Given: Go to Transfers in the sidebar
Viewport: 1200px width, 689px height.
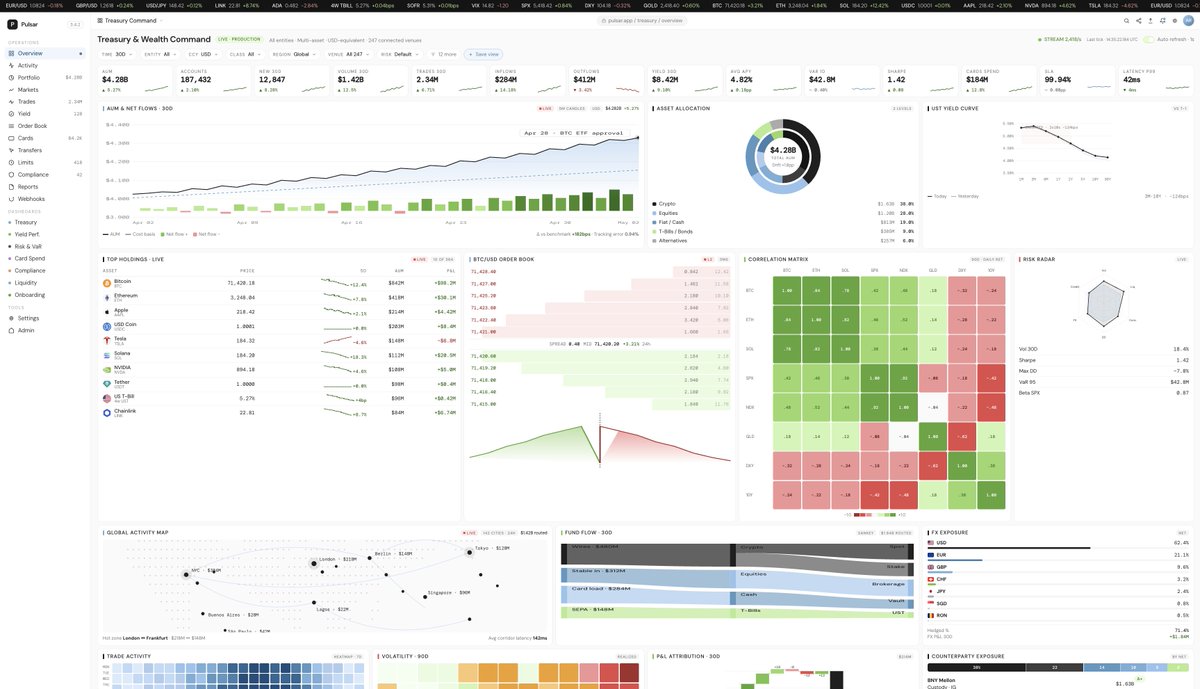Looking at the screenshot, I should pyautogui.click(x=45, y=150).
